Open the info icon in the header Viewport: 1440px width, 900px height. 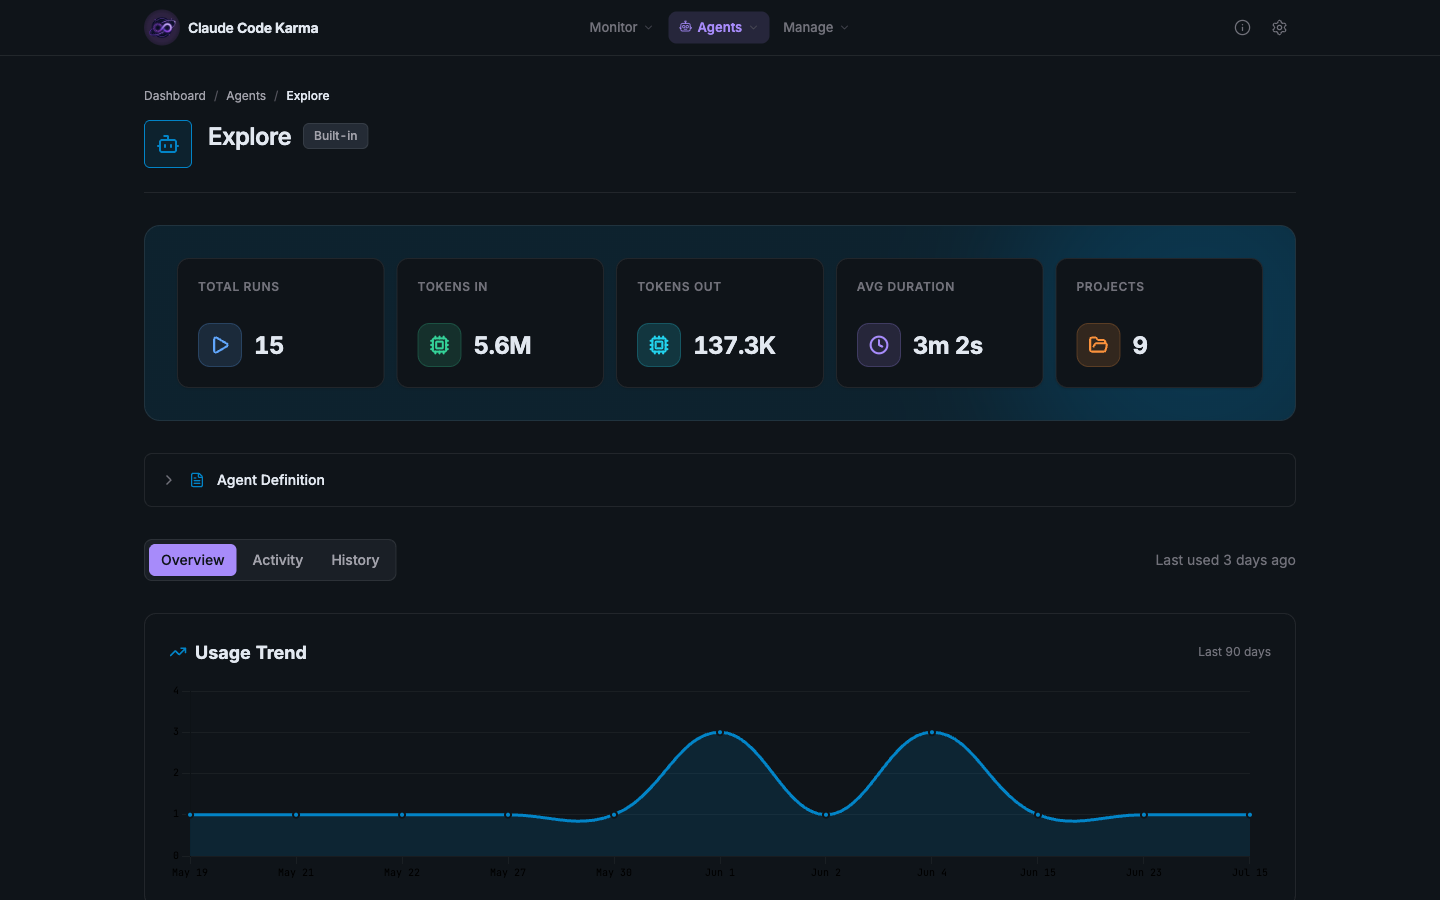[1242, 28]
